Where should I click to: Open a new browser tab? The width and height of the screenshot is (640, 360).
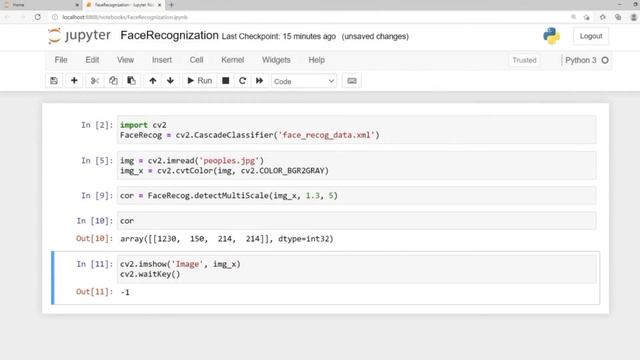pos(171,5)
